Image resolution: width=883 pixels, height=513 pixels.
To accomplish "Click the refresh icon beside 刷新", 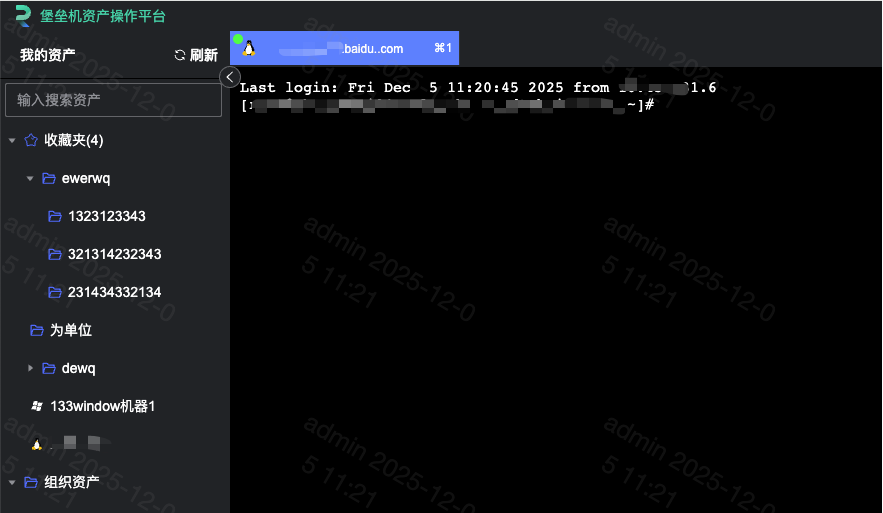I will [180, 55].
